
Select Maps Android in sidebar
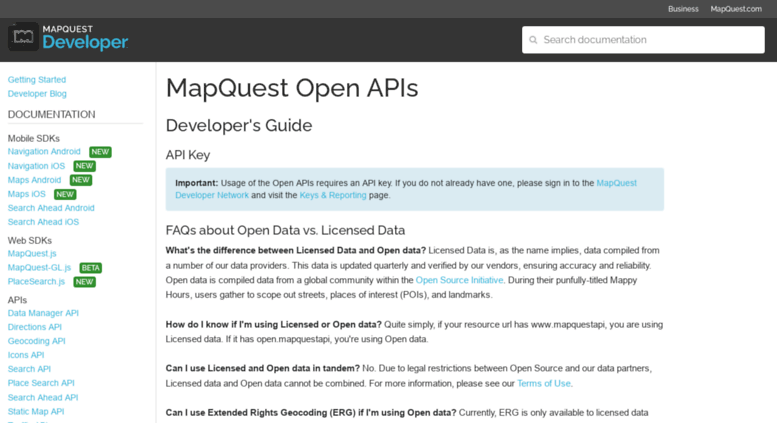34,180
